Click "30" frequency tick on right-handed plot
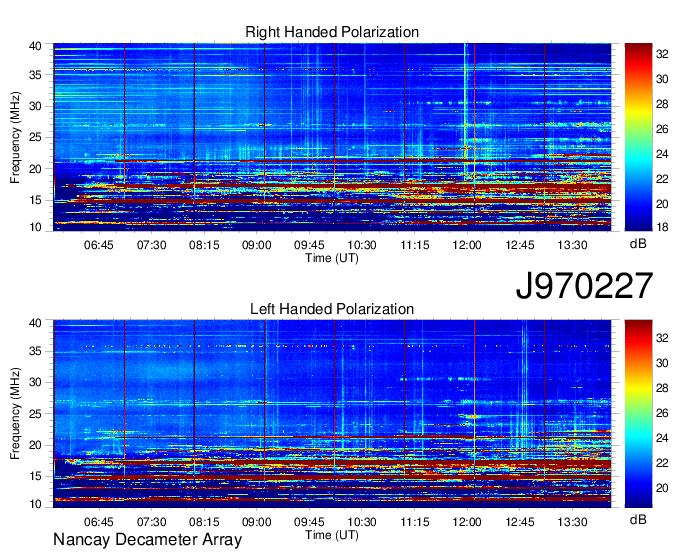The width and height of the screenshot is (680, 552). tap(35, 106)
